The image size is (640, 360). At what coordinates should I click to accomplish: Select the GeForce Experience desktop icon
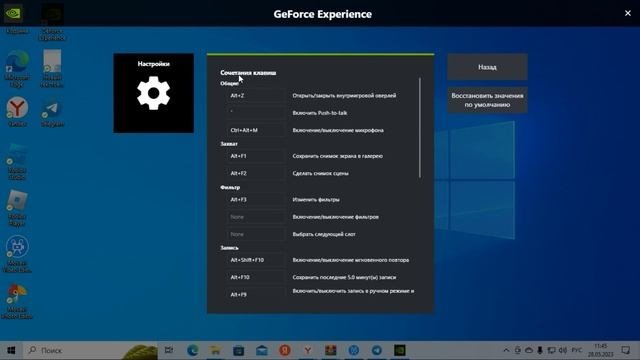[52, 21]
